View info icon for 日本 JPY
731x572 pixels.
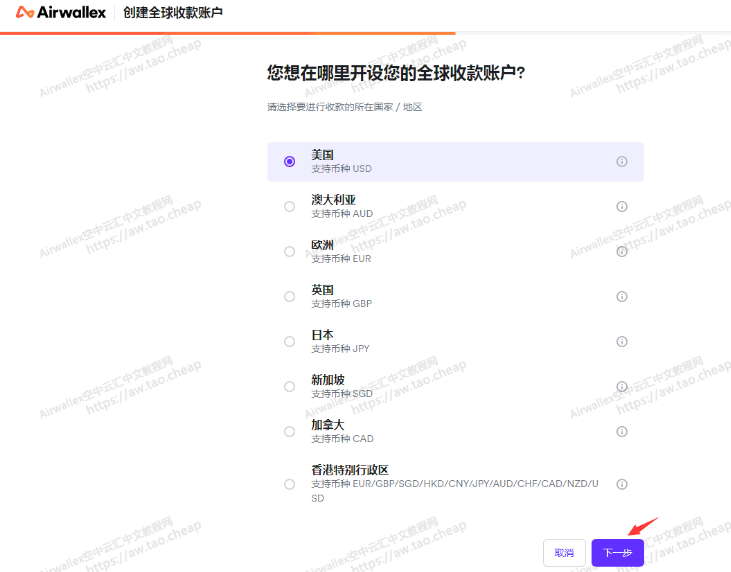coord(622,342)
